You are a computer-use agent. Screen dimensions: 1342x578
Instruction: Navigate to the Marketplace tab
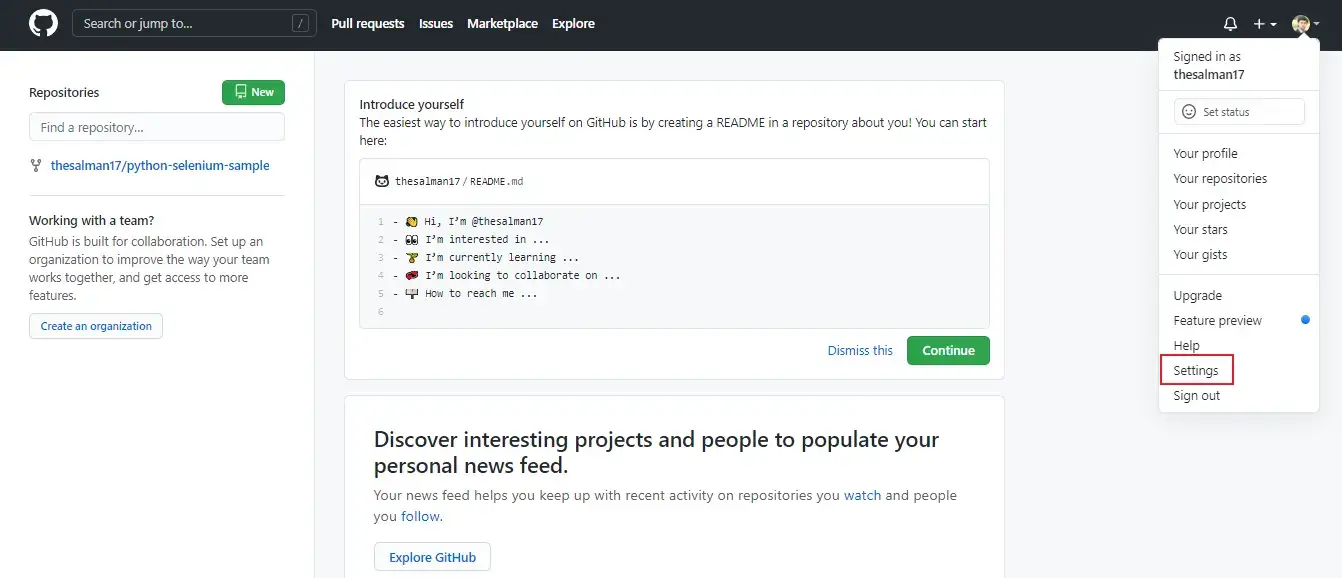coord(502,23)
